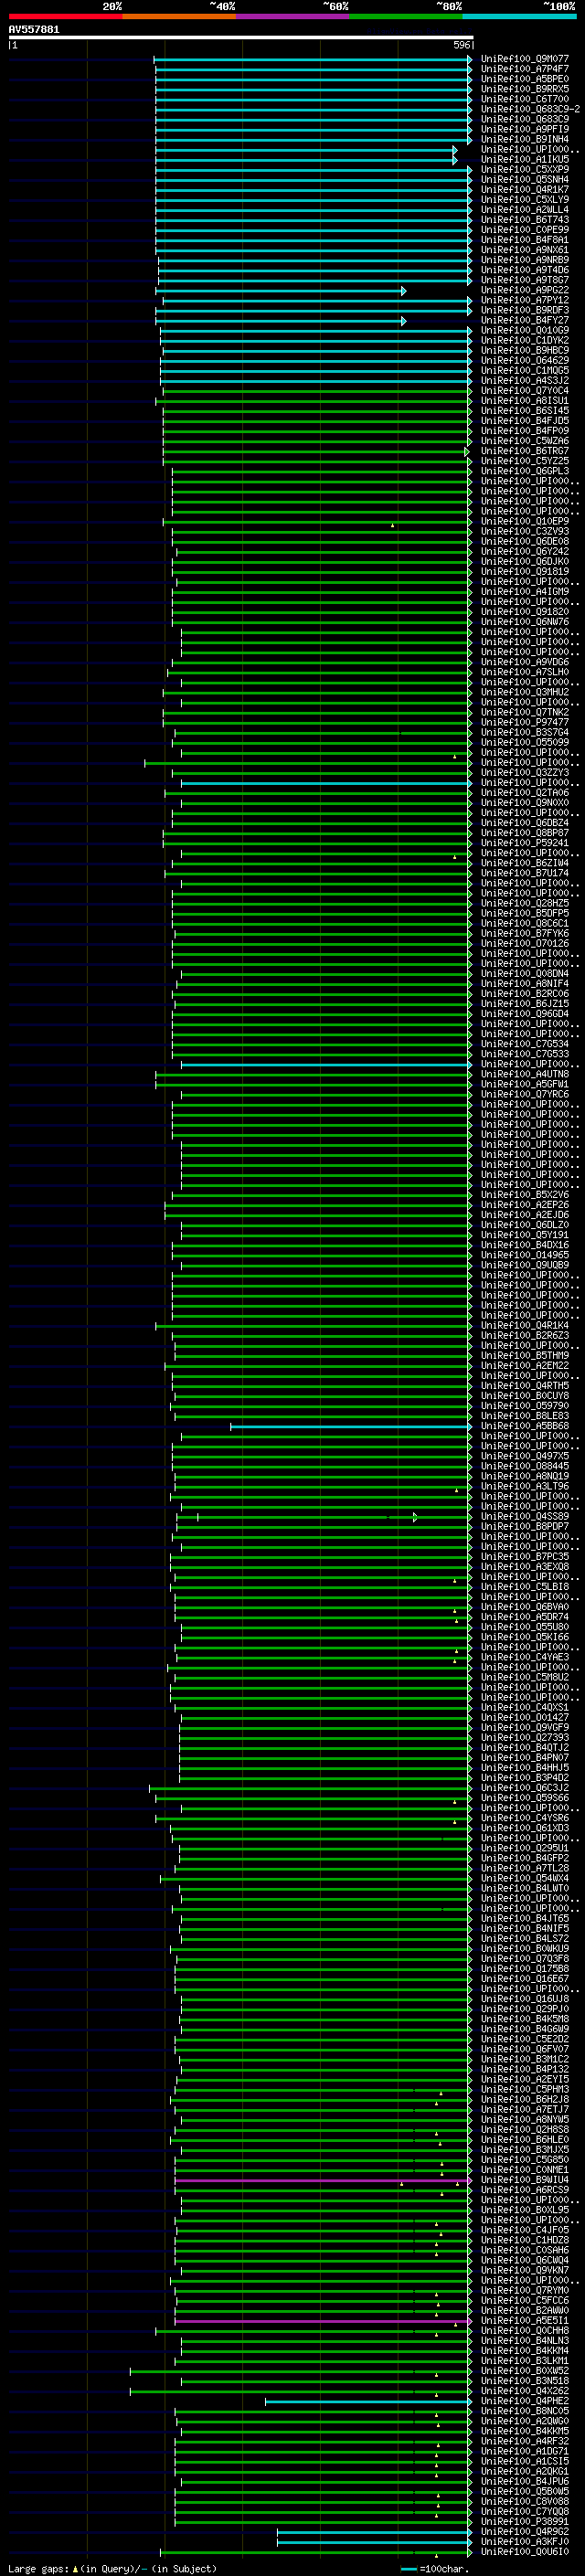Screen dimensions: 585x2576
Task: Click the UniRef100_B6T743 label
Action: click(x=524, y=220)
